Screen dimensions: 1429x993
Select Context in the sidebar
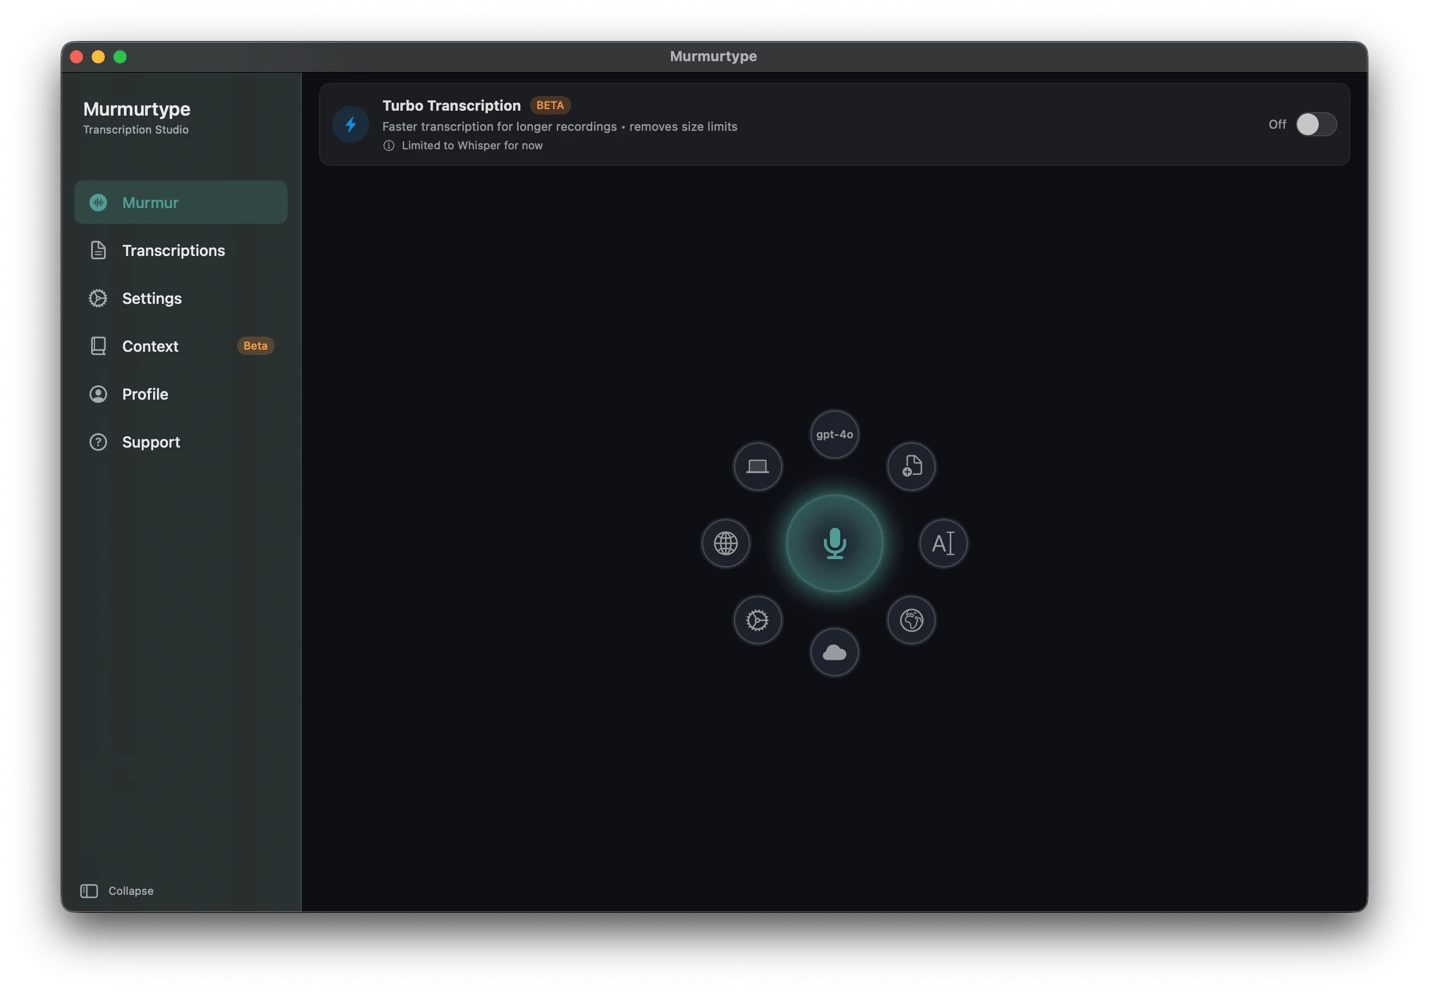click(x=181, y=346)
